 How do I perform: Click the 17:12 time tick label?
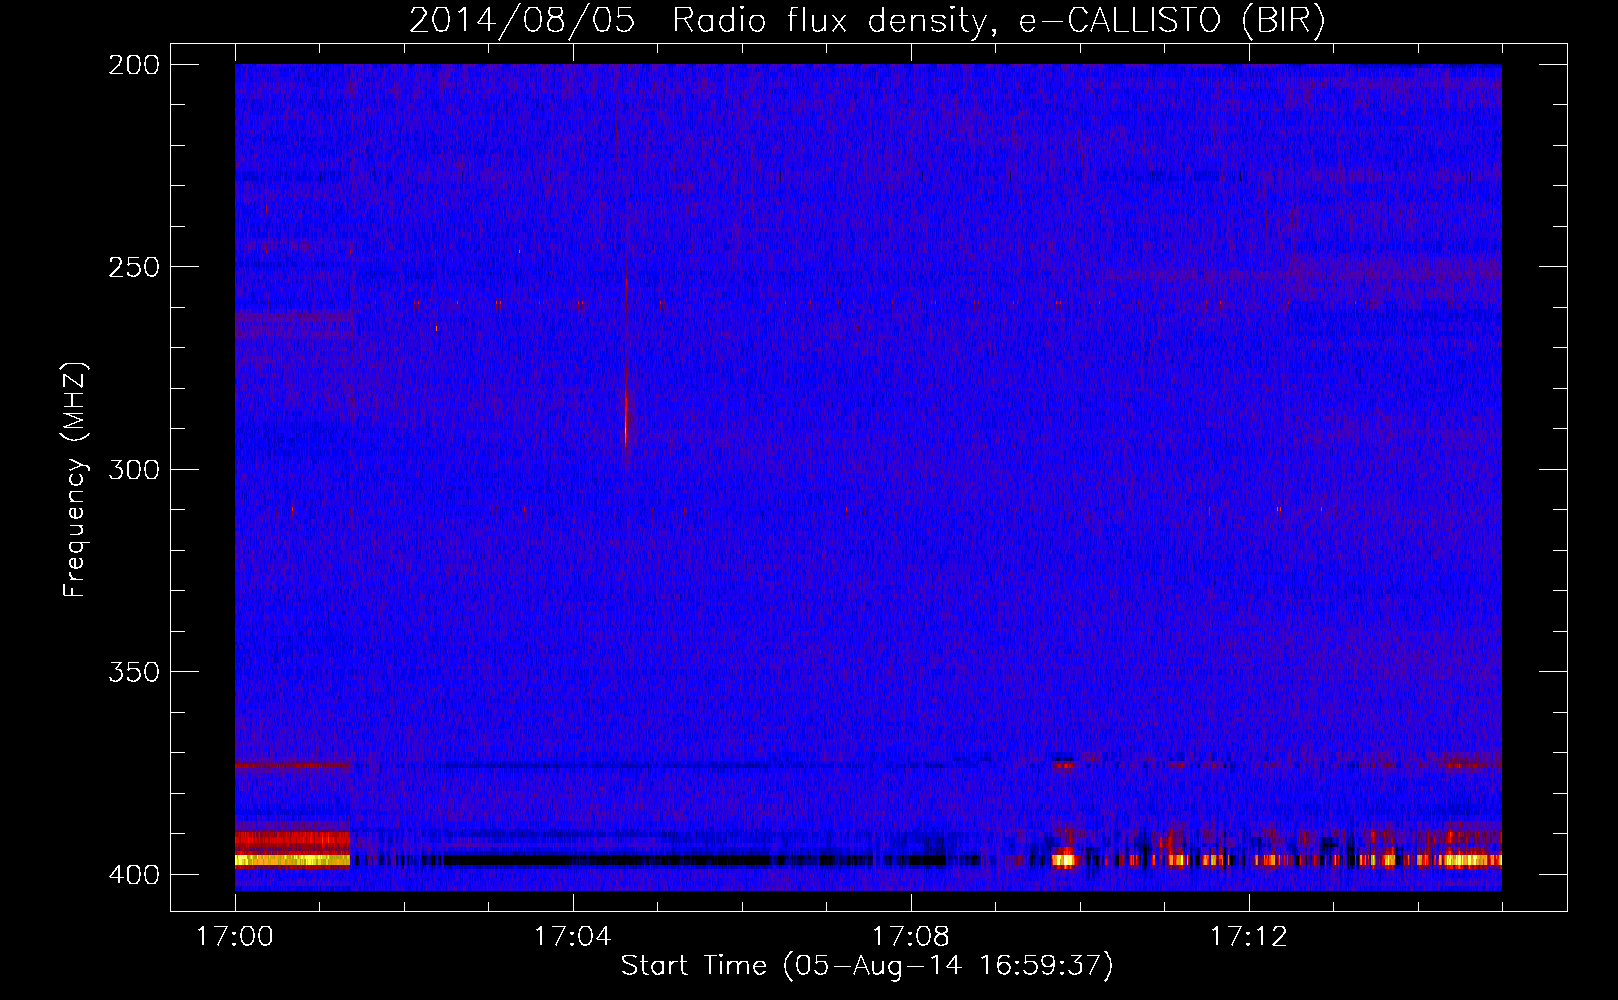1249,936
